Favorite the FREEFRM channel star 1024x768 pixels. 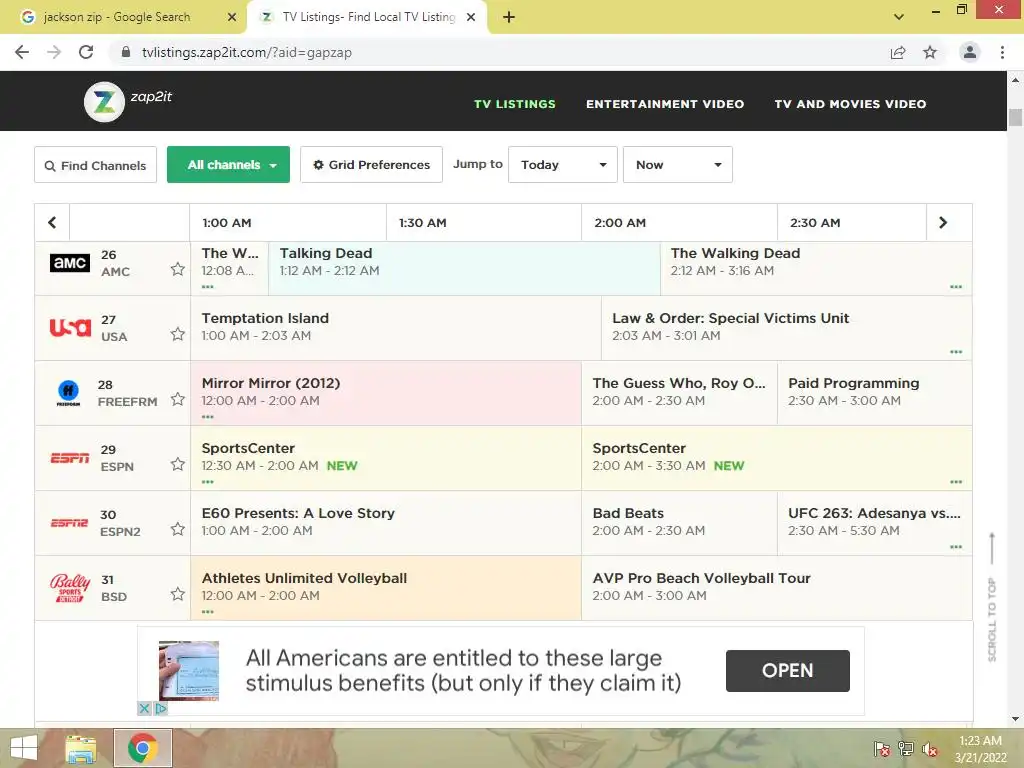[178, 399]
